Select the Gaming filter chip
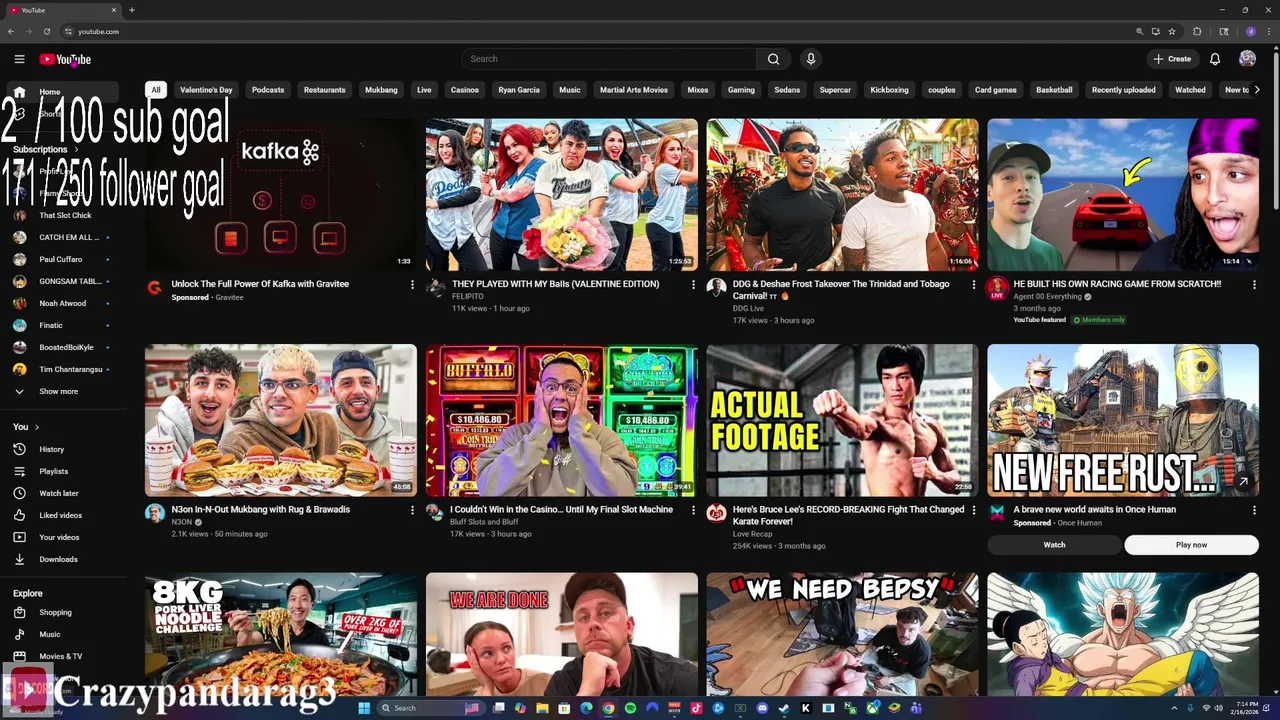This screenshot has height=720, width=1280. coord(741,90)
